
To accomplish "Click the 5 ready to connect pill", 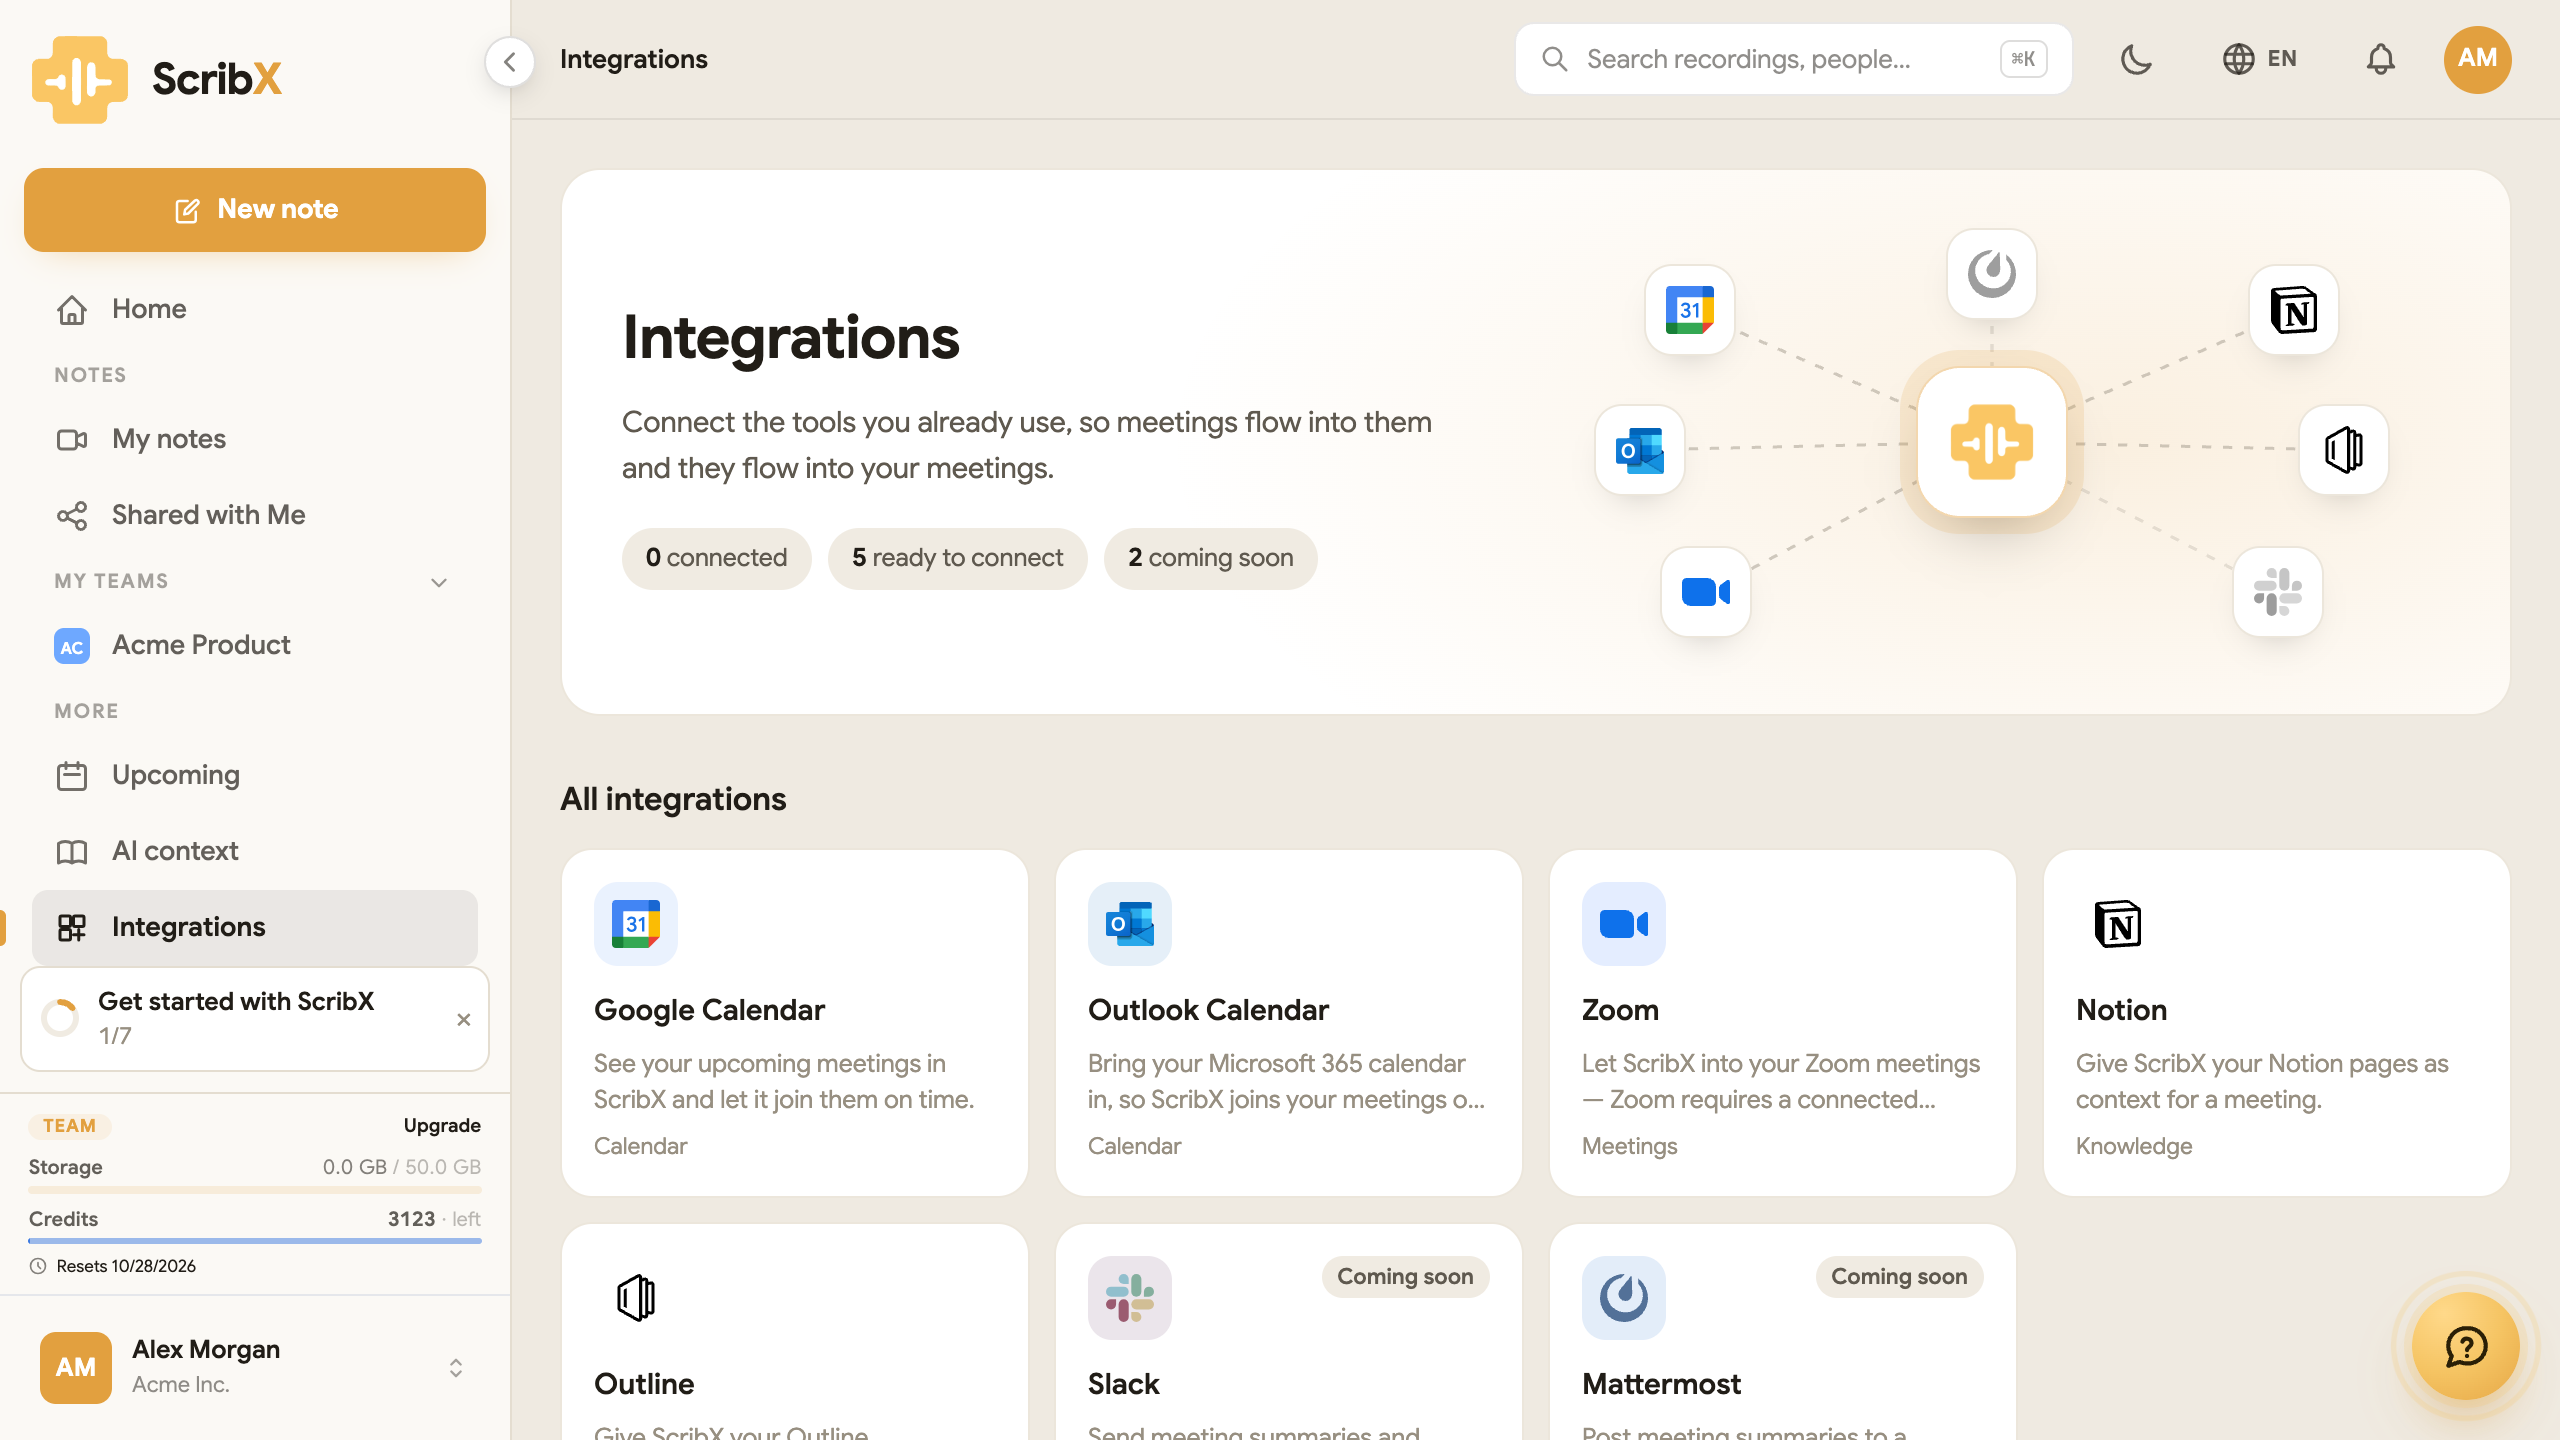I will 957,558.
